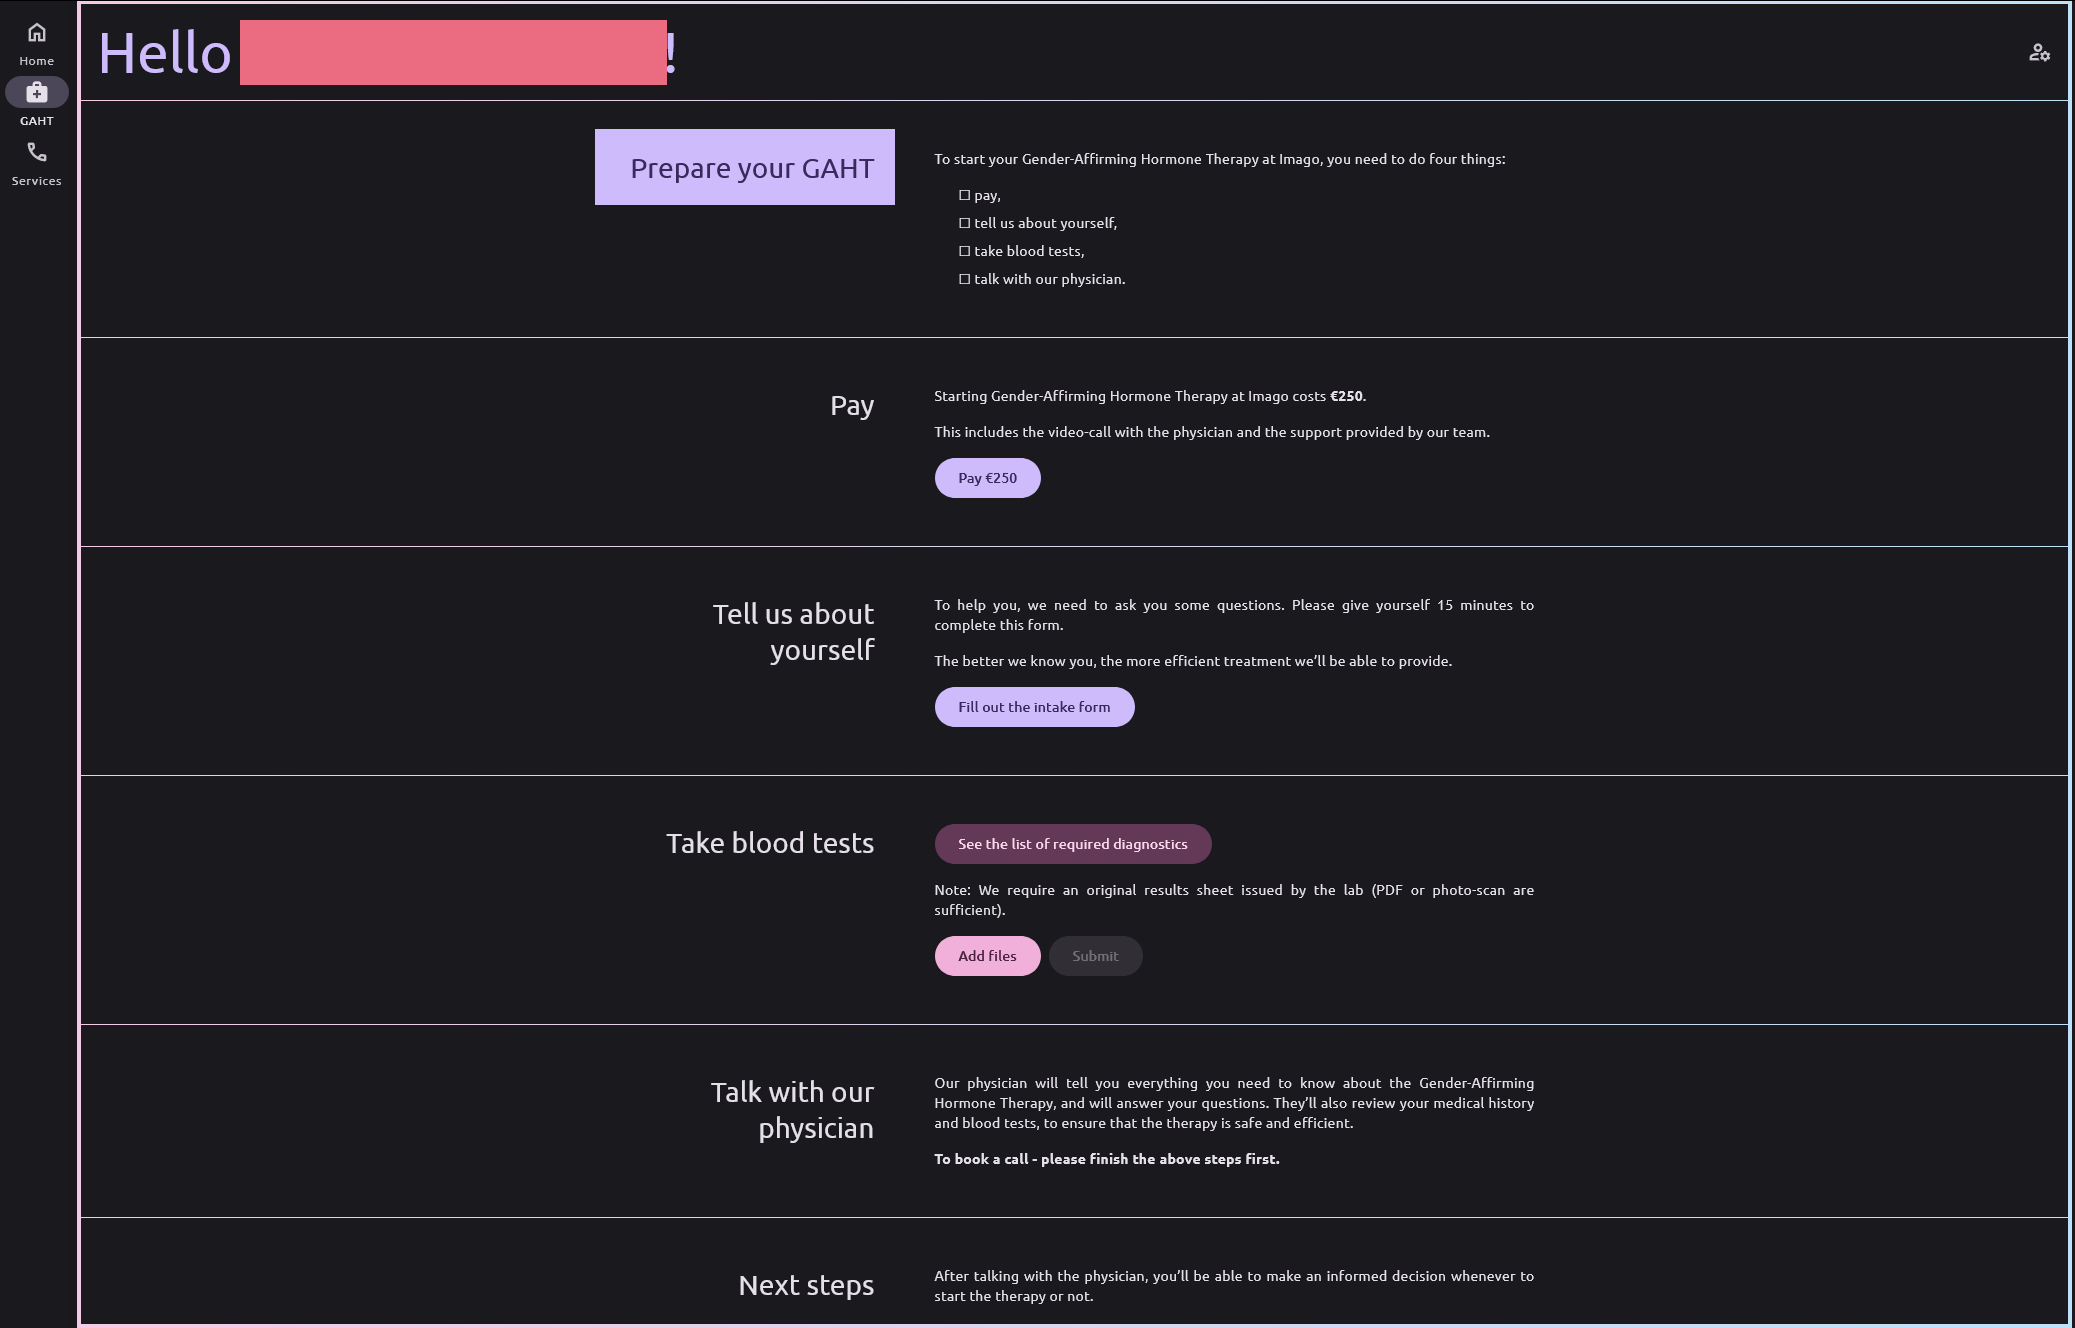This screenshot has height=1328, width=2075.
Task: Click the "Next steps" heading
Action: click(806, 1285)
